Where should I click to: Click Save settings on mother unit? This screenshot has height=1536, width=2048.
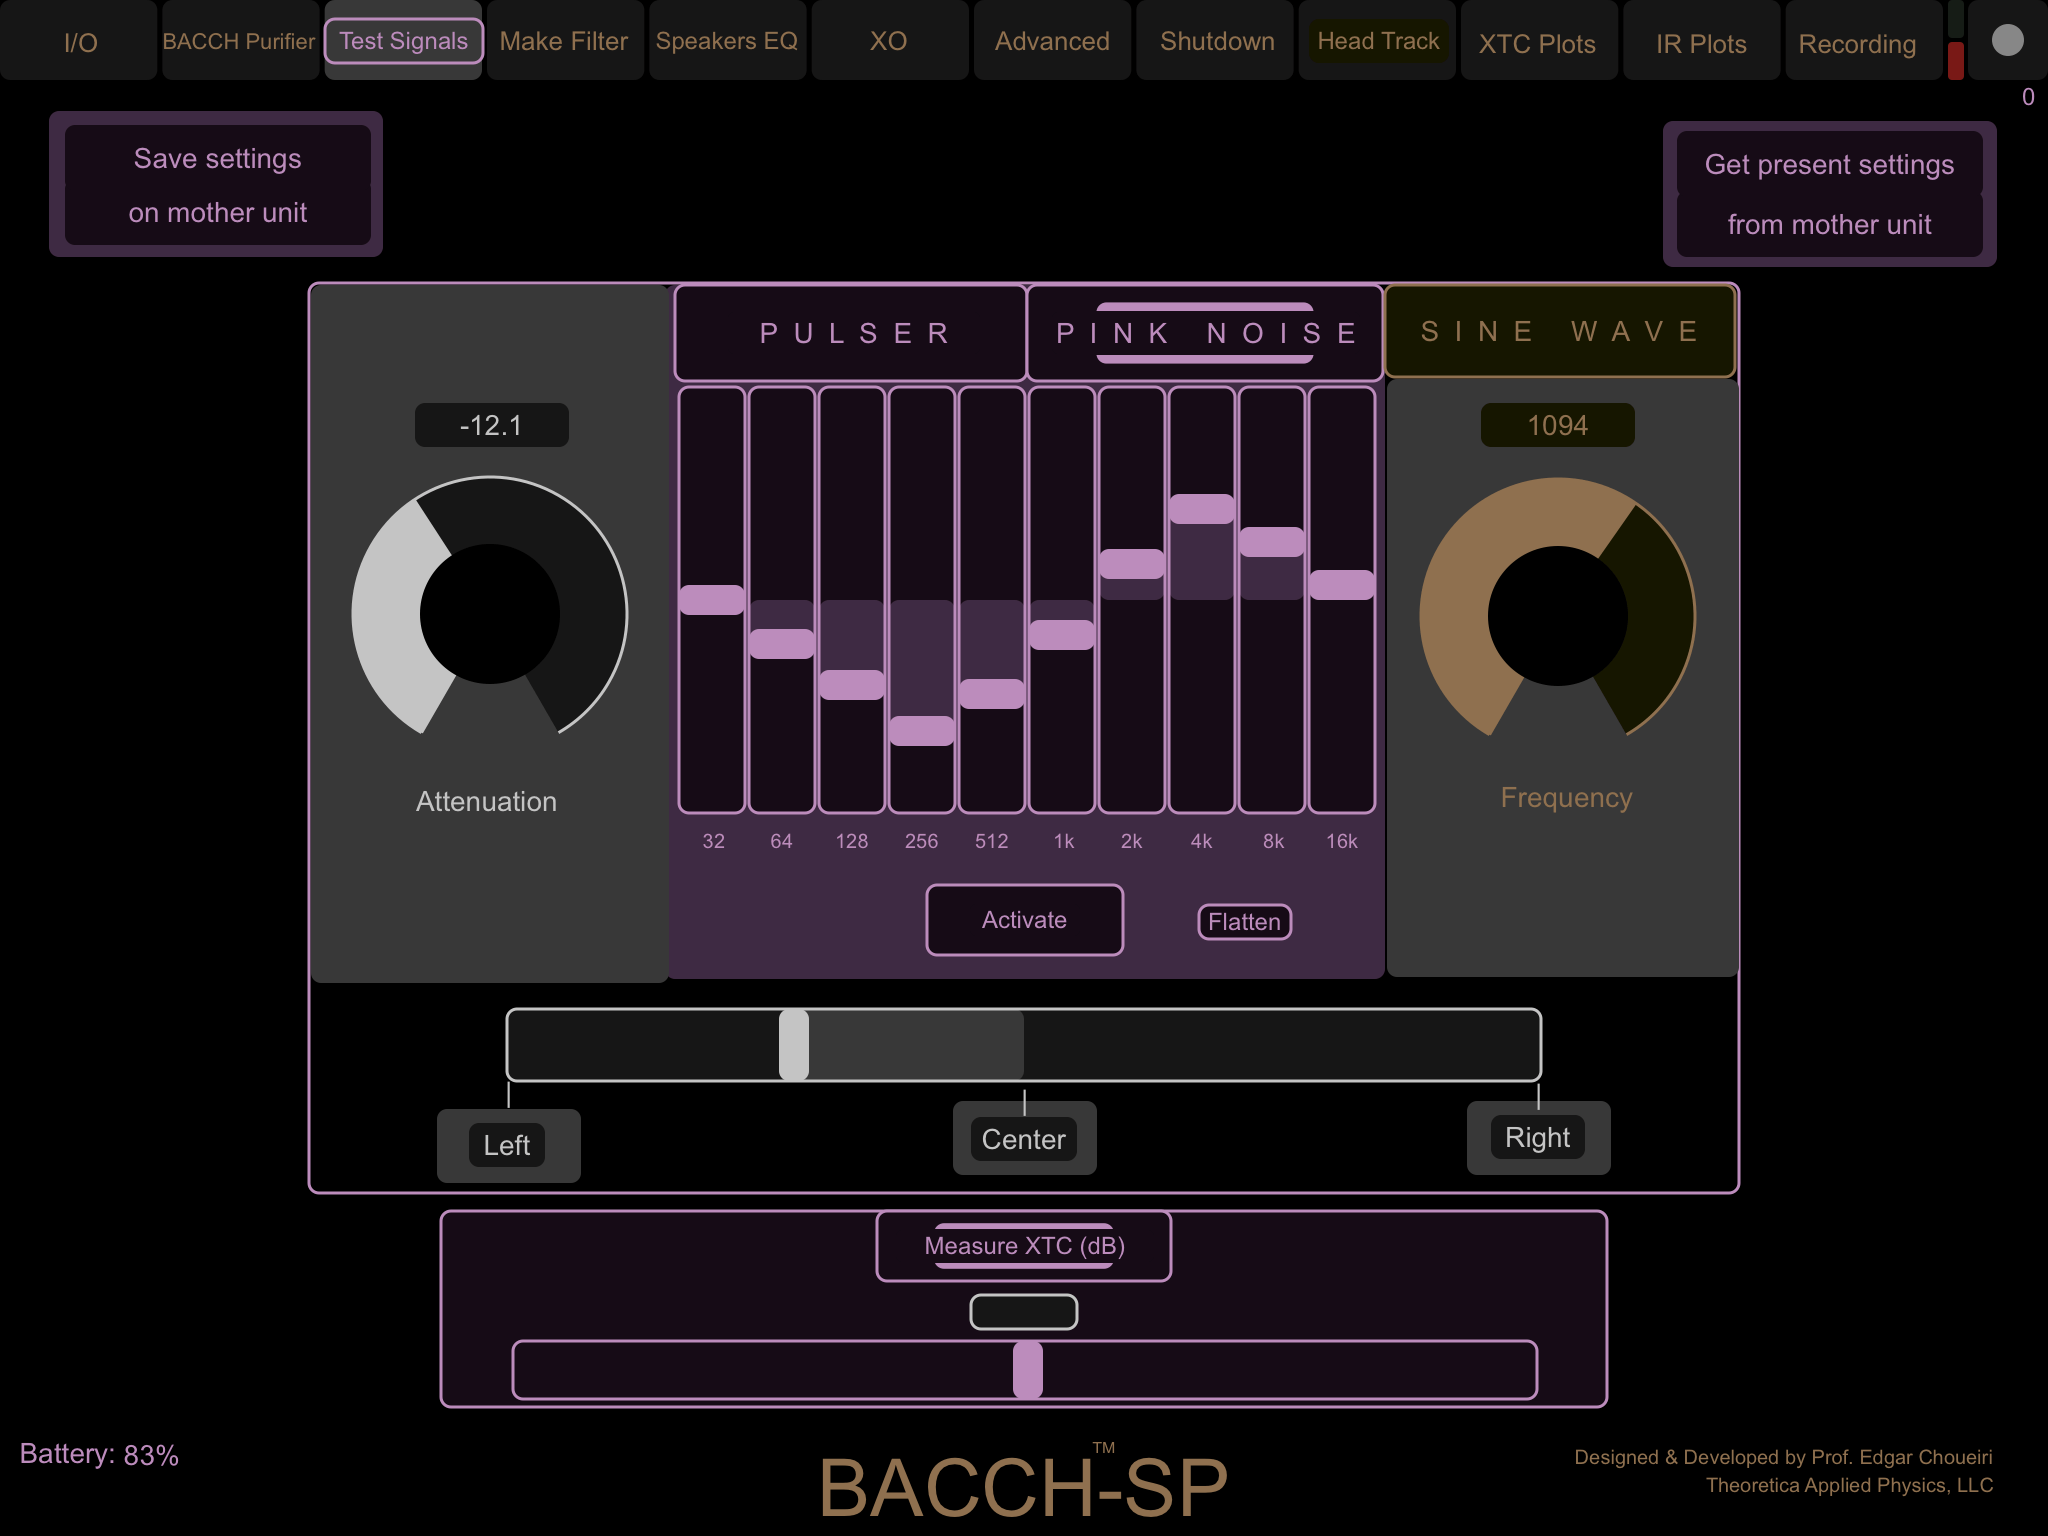point(217,185)
